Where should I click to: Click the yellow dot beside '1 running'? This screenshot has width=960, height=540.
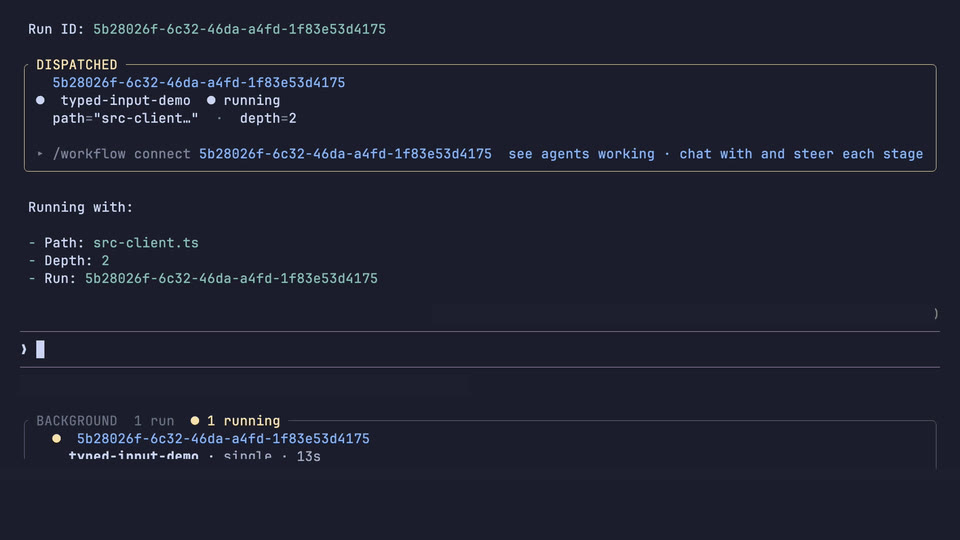[x=195, y=421]
